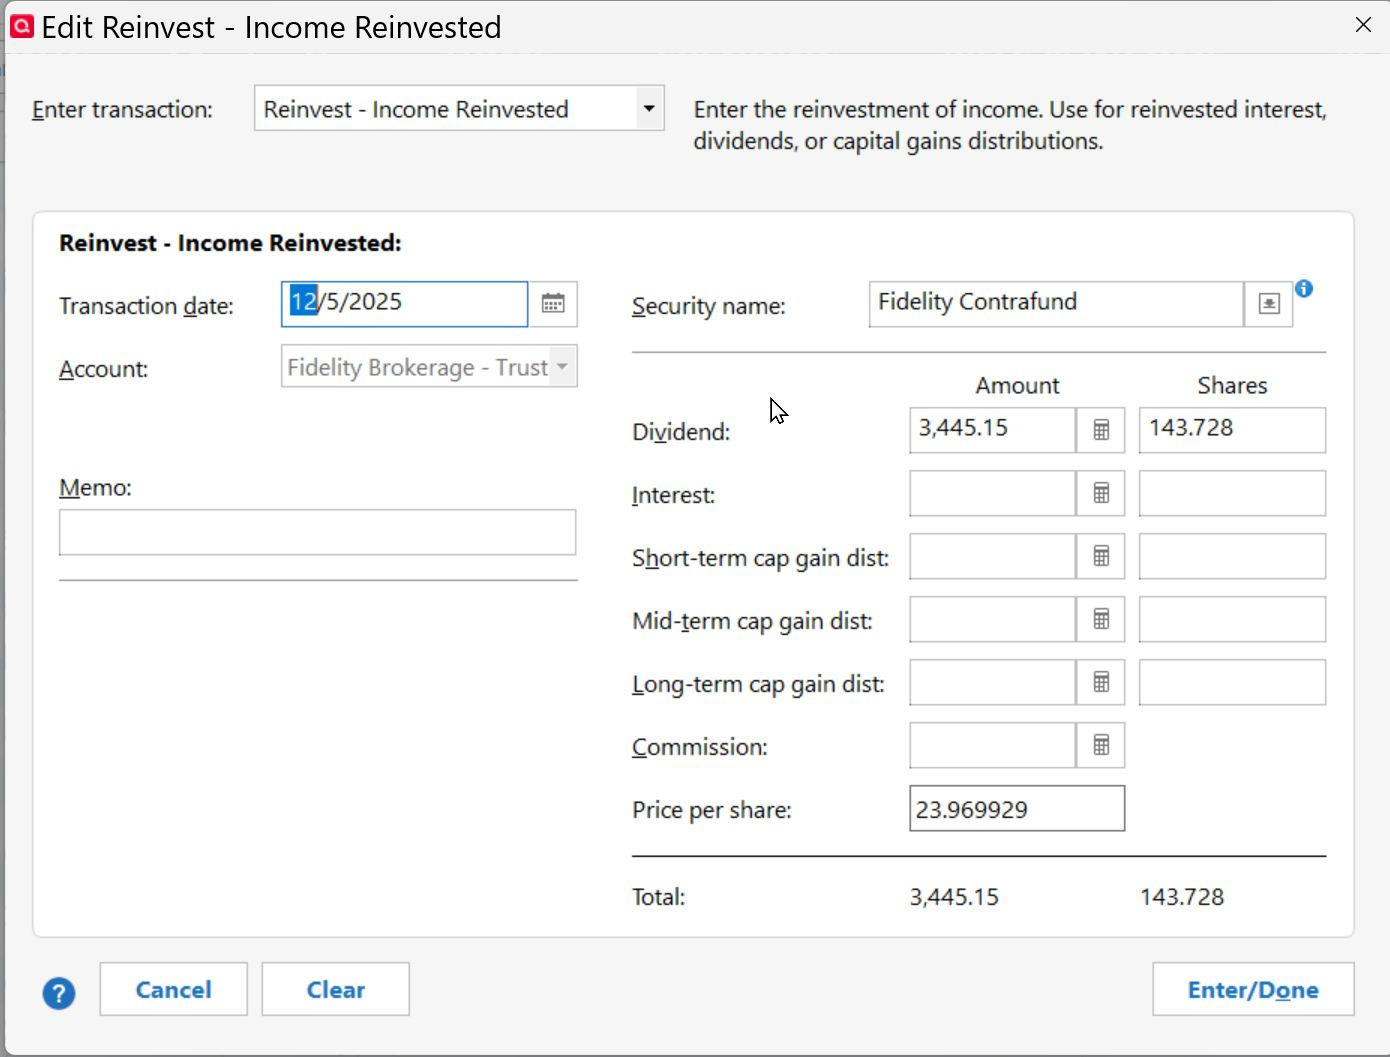
Task: Click the Amount column header
Action: click(1017, 385)
